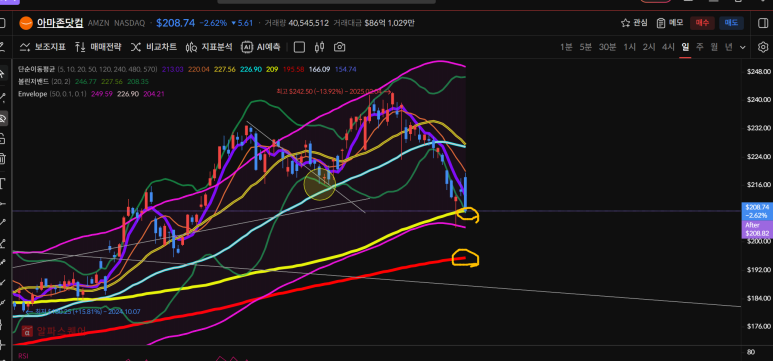The width and height of the screenshot is (773, 361).
Task: Click the 204.21 Envelope lower value
Action: pos(154,94)
